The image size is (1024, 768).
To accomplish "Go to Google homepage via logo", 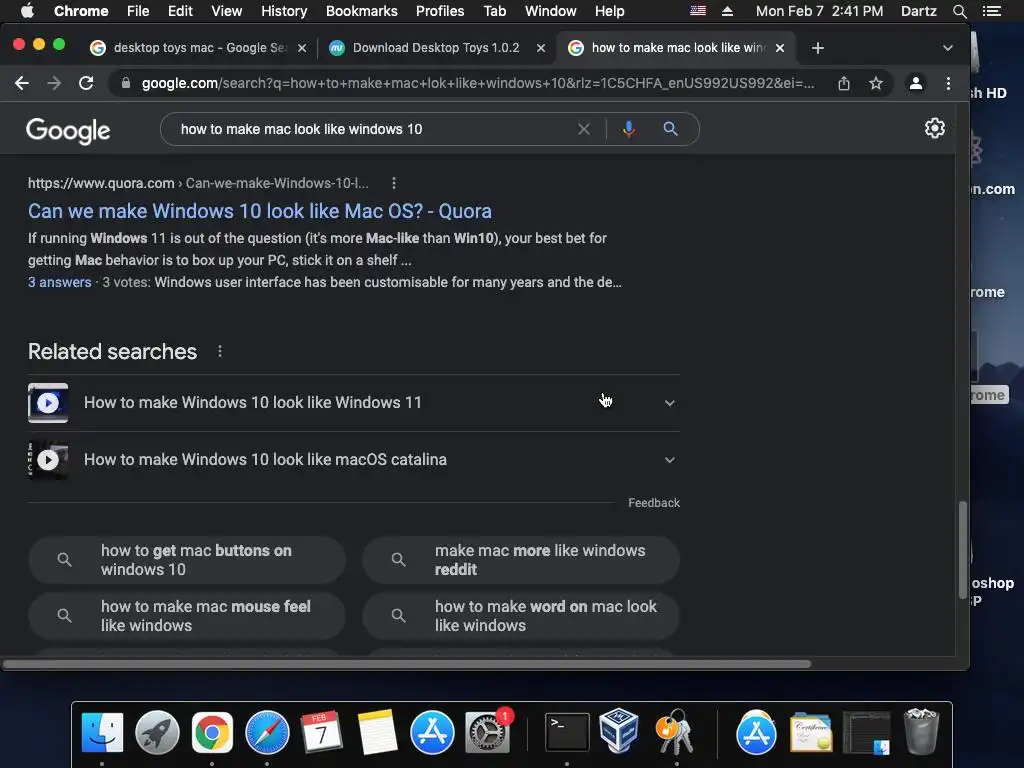I will tap(68, 131).
